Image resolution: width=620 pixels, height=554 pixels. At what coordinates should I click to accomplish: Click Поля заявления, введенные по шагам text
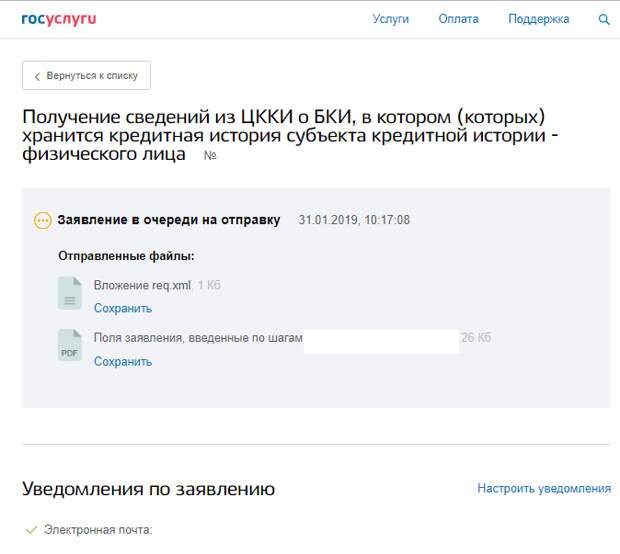coord(198,338)
